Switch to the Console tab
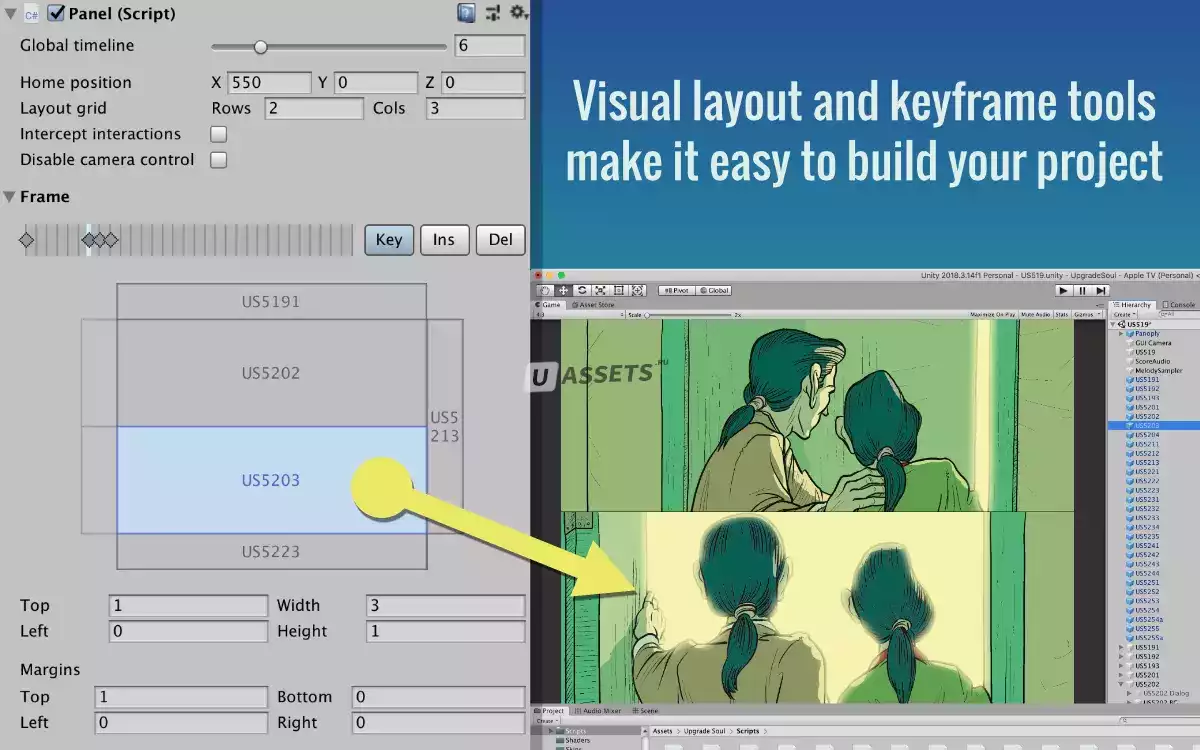This screenshot has height=750, width=1200. click(1177, 305)
